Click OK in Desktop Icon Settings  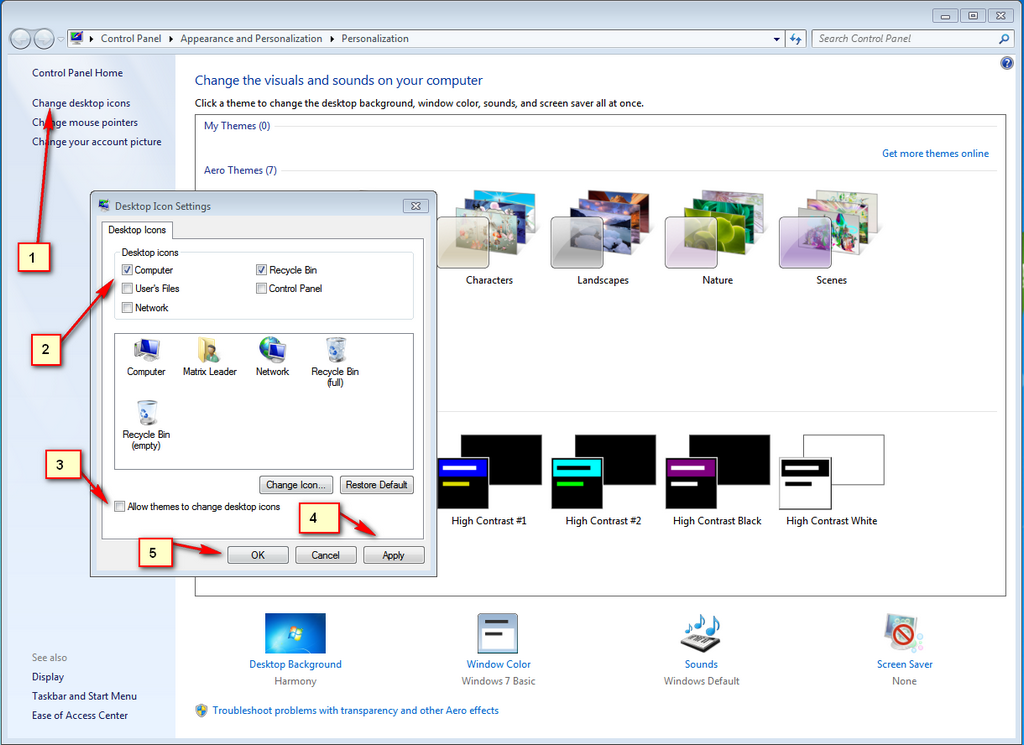coord(258,555)
